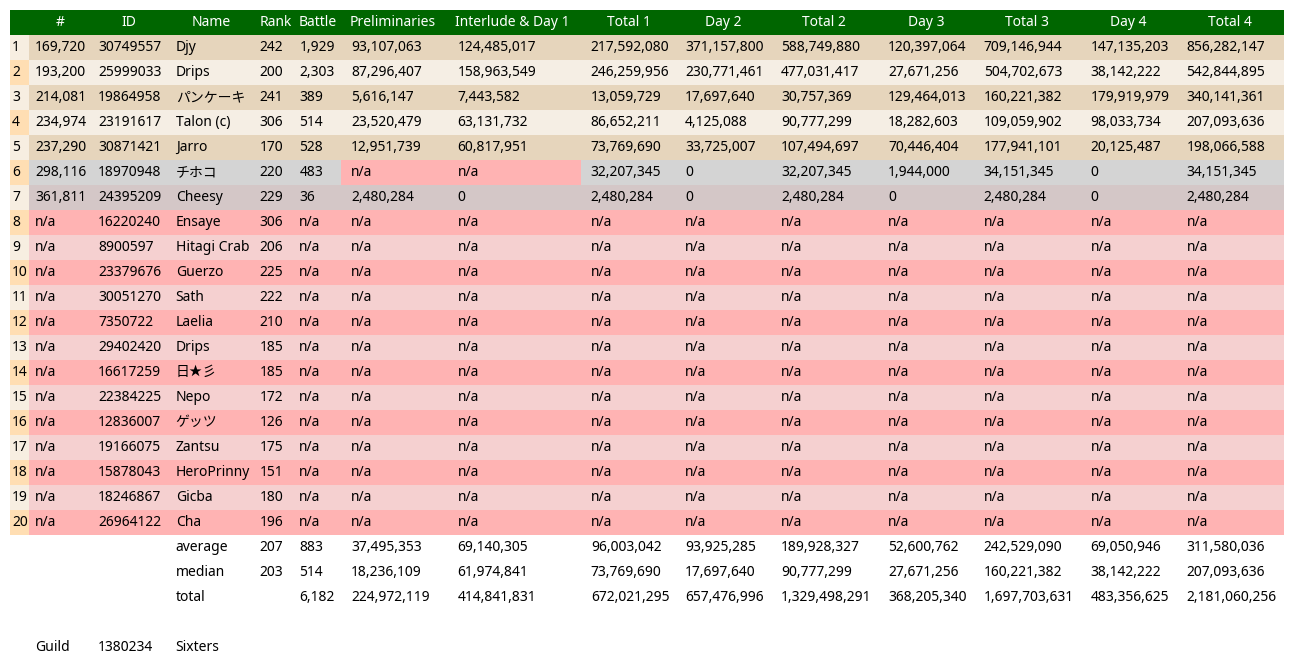Image resolution: width=1293 pixels, height=670 pixels.
Task: Select Preliminaries value 93,107,063
Action: point(386,46)
